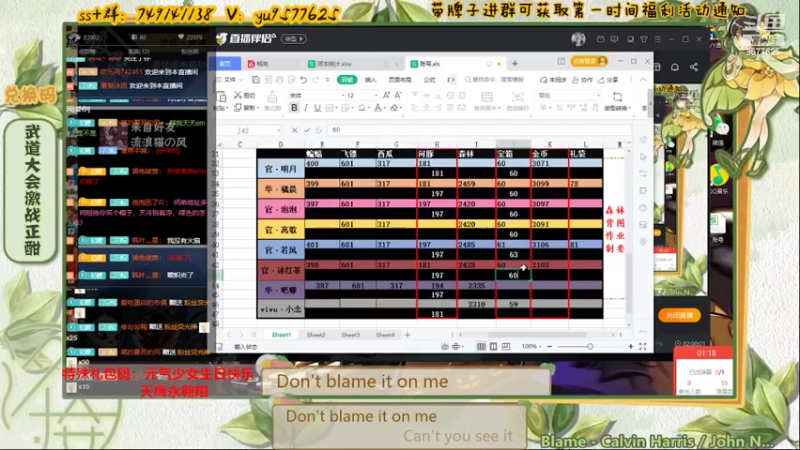Select the 公式 Formulas ribbon tab
Viewport: 800px width, 450px height.
pos(430,80)
